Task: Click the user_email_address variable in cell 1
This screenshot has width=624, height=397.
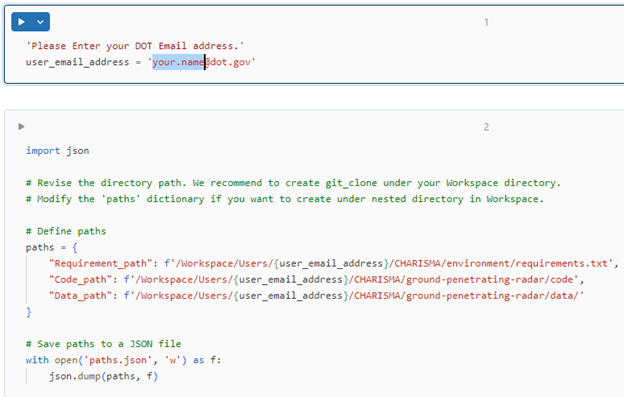Action: coord(78,62)
